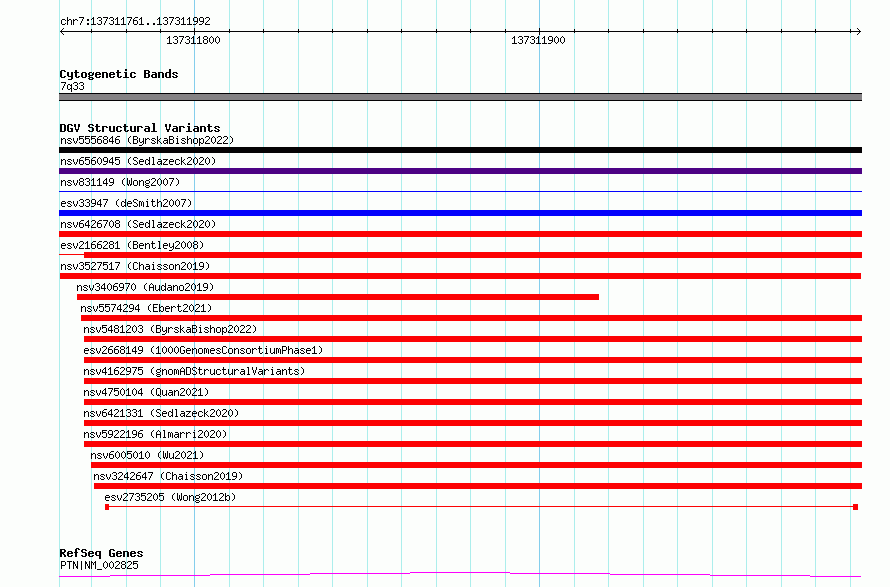890x587 pixels.
Task: Click the chr7:137311761..137311992 region text
Action: click(x=135, y=22)
